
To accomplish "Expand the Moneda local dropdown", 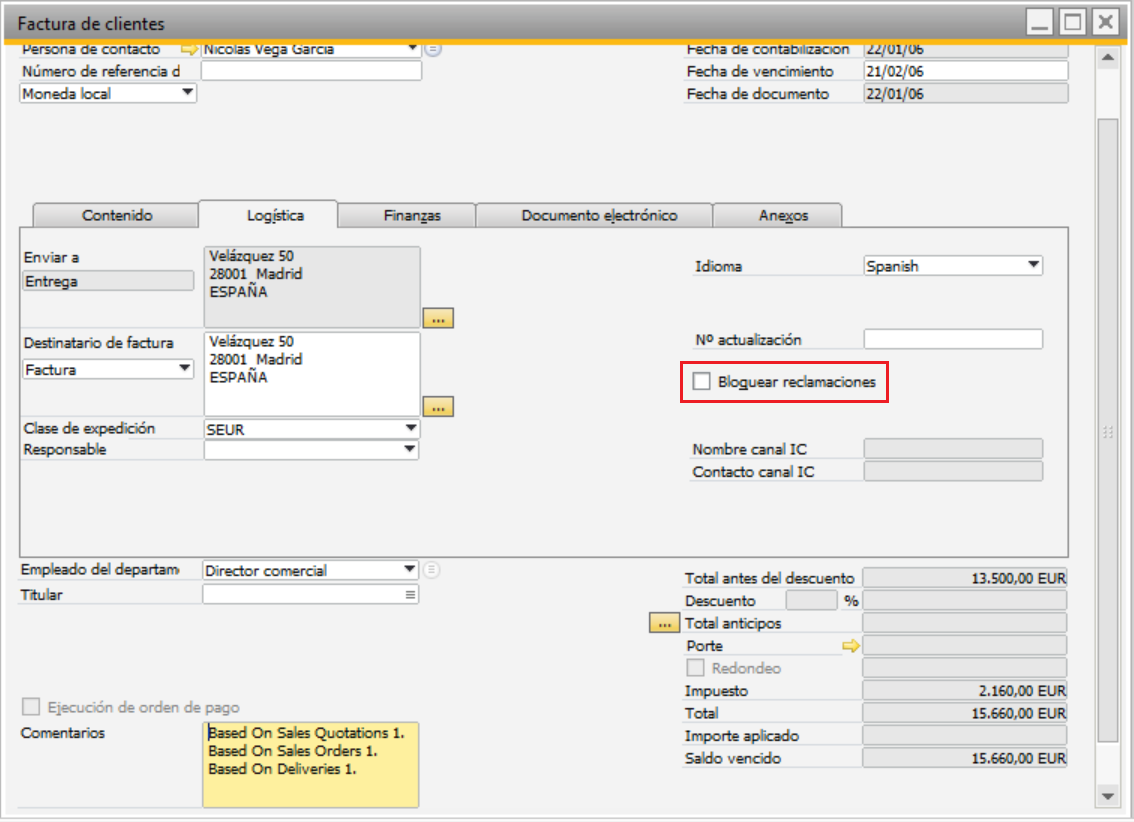I will (187, 93).
